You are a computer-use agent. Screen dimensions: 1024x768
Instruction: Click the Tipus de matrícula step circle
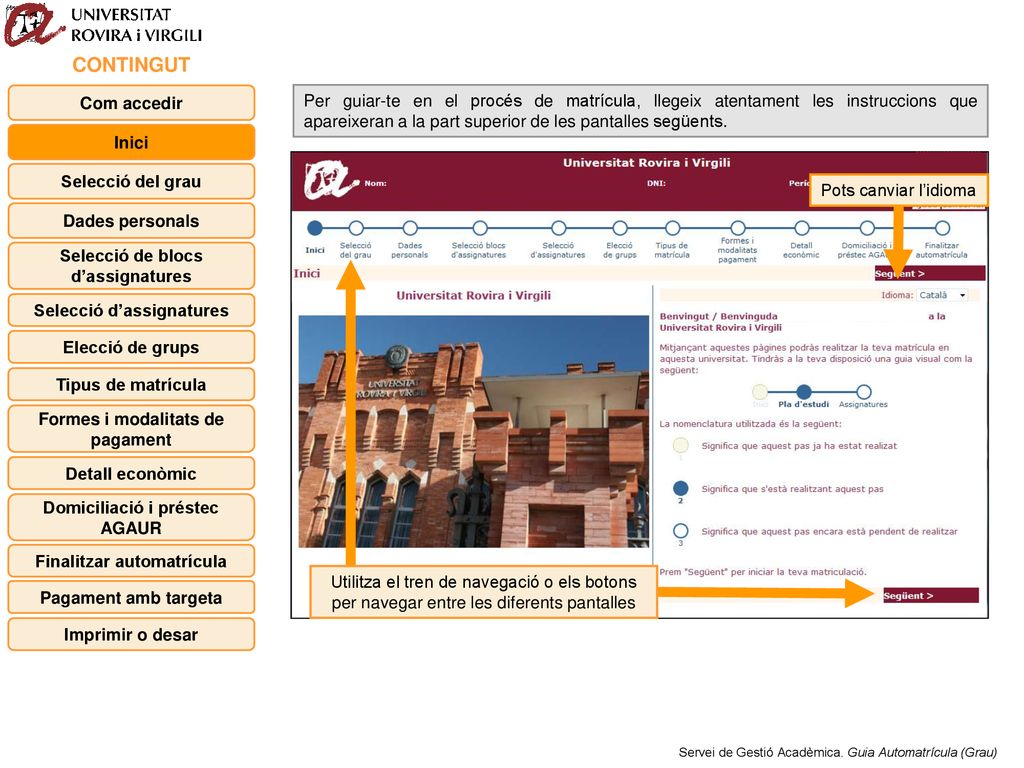673,228
